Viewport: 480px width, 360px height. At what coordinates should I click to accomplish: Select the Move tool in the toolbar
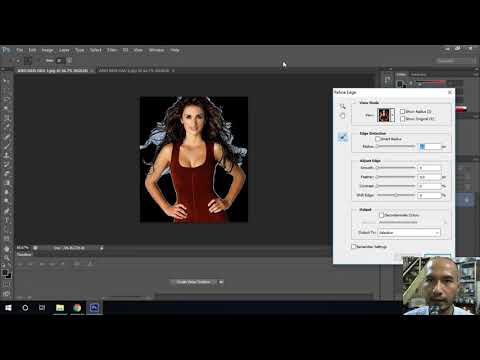(x=6, y=81)
